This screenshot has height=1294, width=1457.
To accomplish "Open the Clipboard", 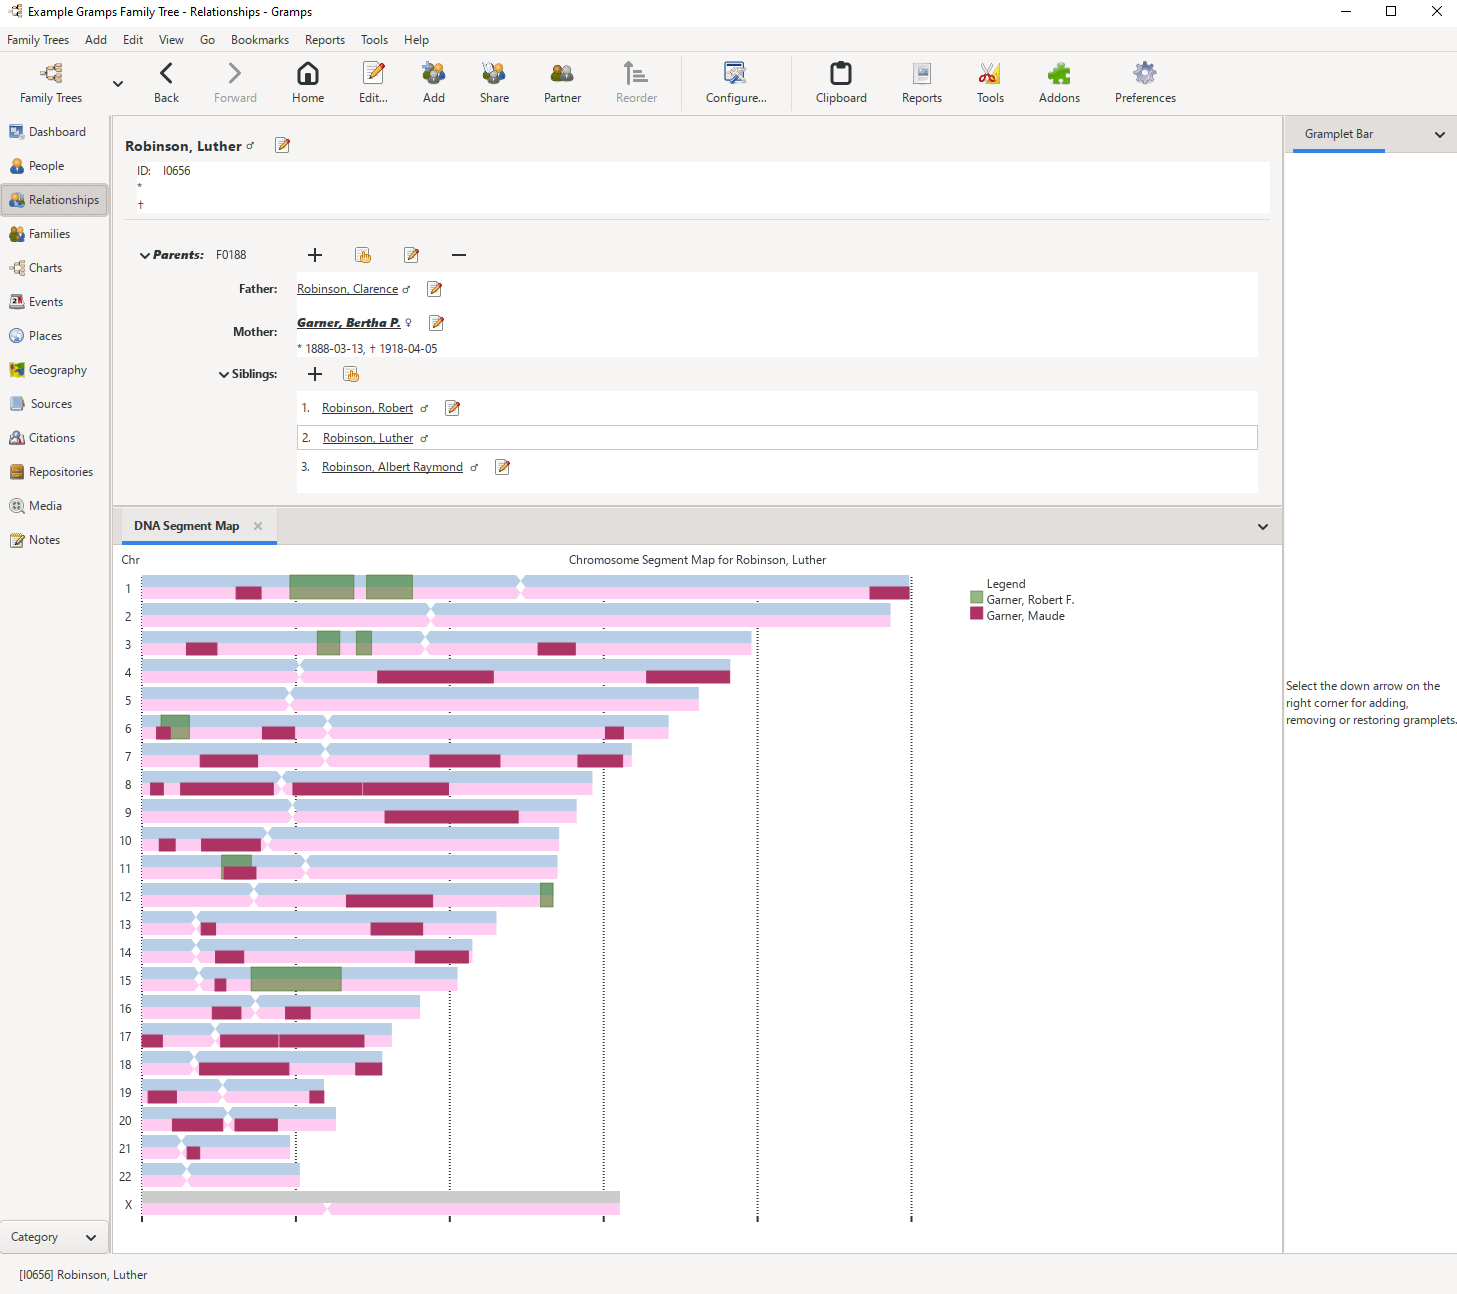I will click(x=841, y=83).
